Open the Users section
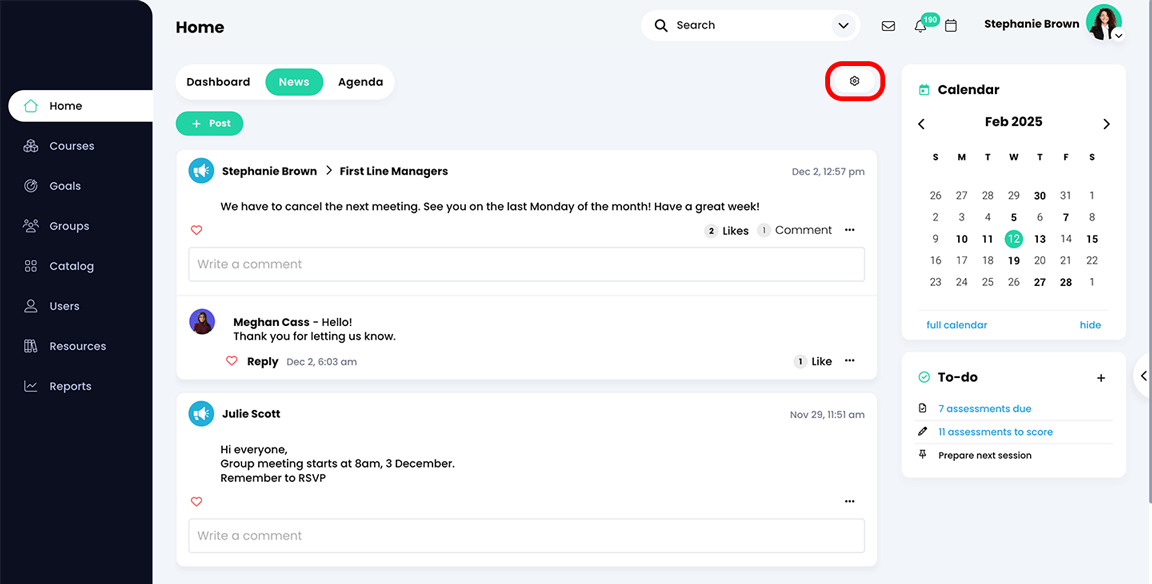This screenshot has height=584, width=1152. 65,305
